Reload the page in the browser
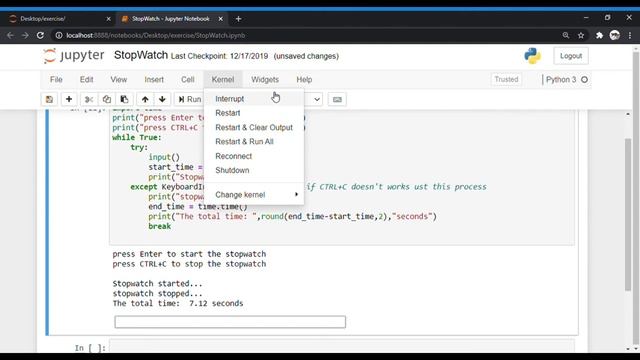Image resolution: width=640 pixels, height=360 pixels. [x=40, y=36]
